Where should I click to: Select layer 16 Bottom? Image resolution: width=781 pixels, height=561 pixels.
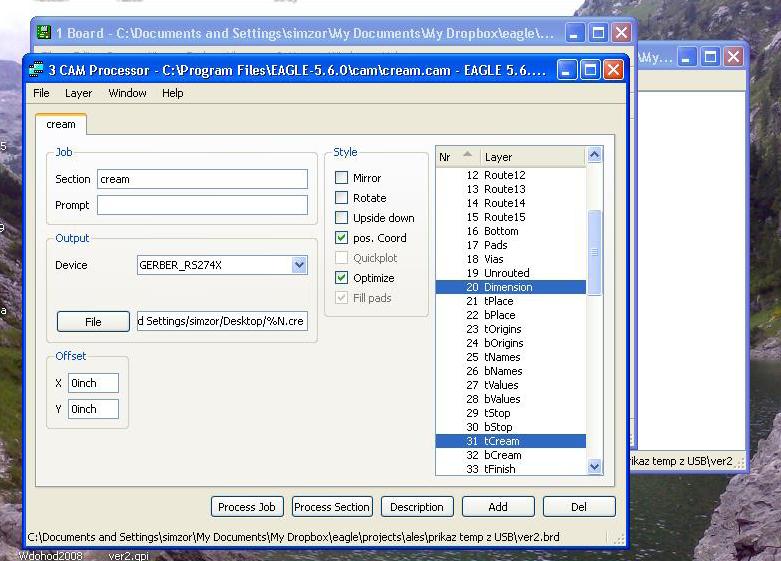[511, 231]
